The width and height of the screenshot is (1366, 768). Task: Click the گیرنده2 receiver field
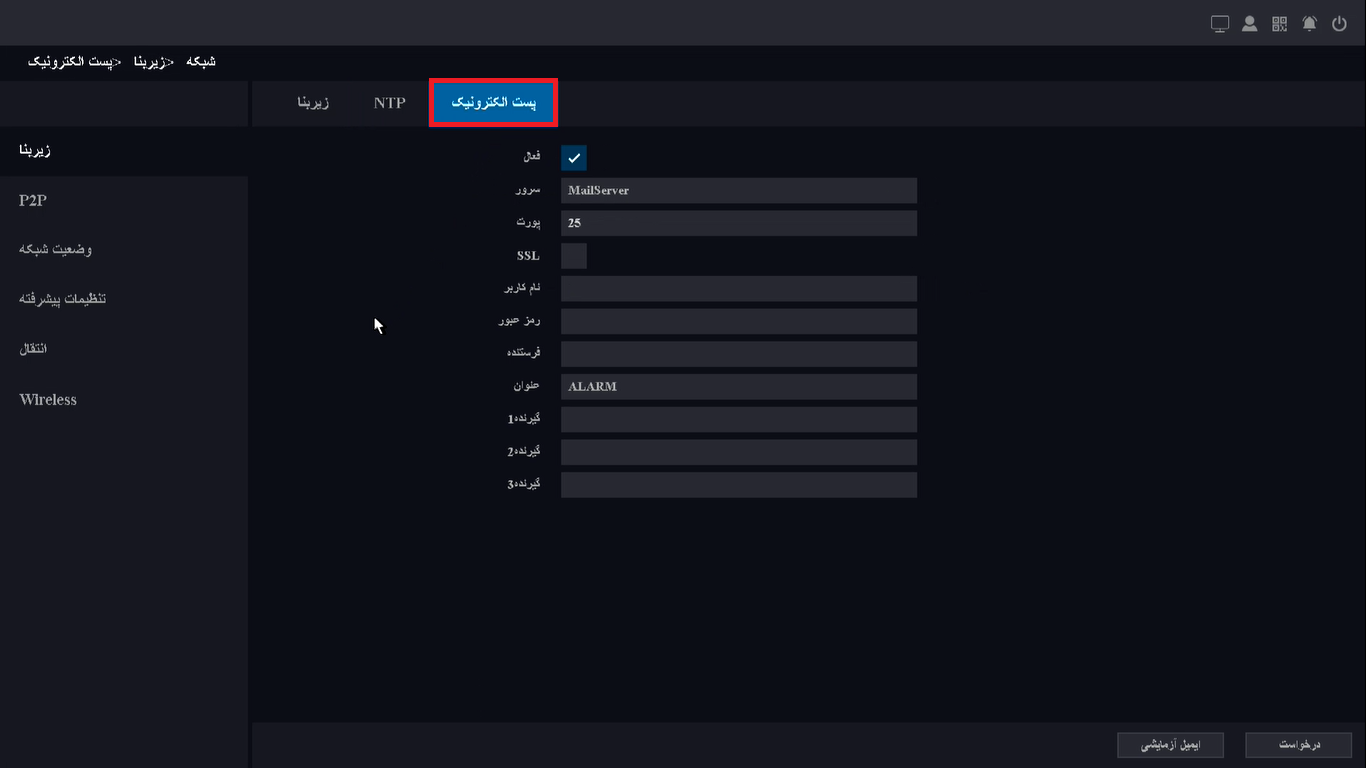pyautogui.click(x=739, y=452)
